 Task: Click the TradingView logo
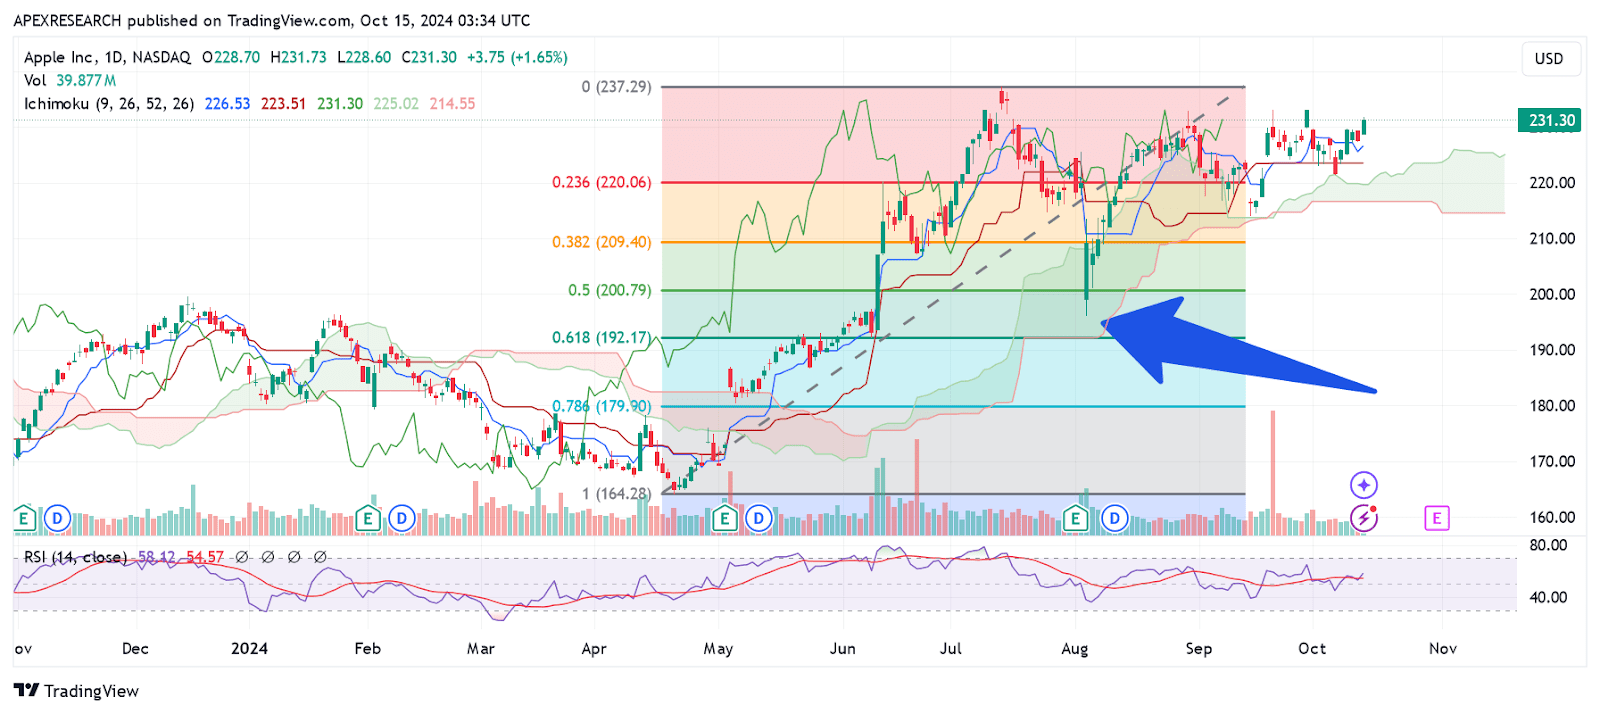(x=77, y=691)
